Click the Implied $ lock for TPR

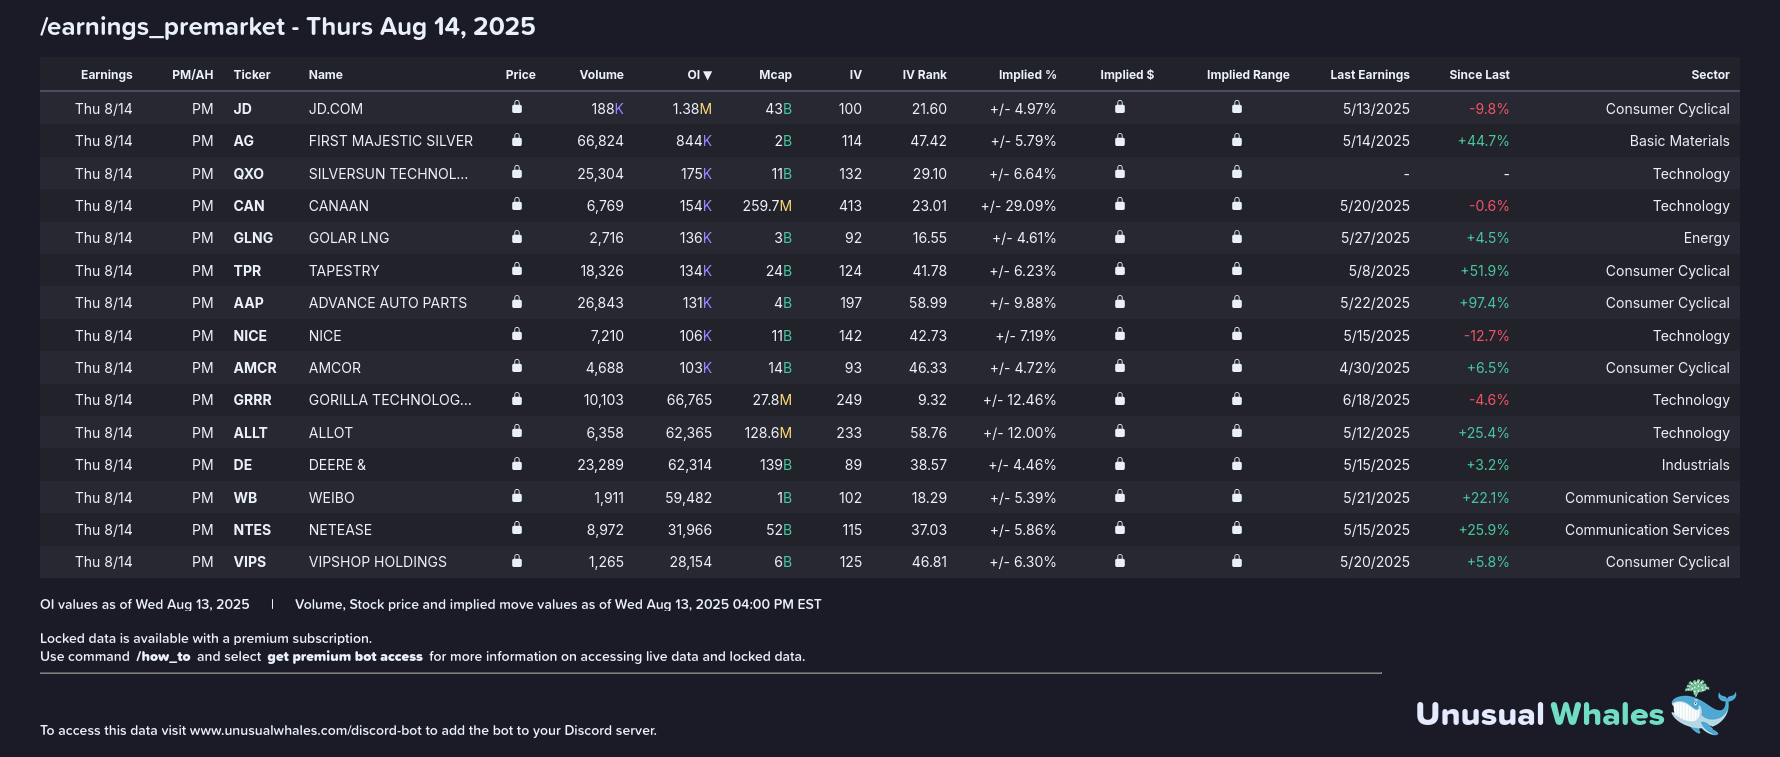point(1120,269)
